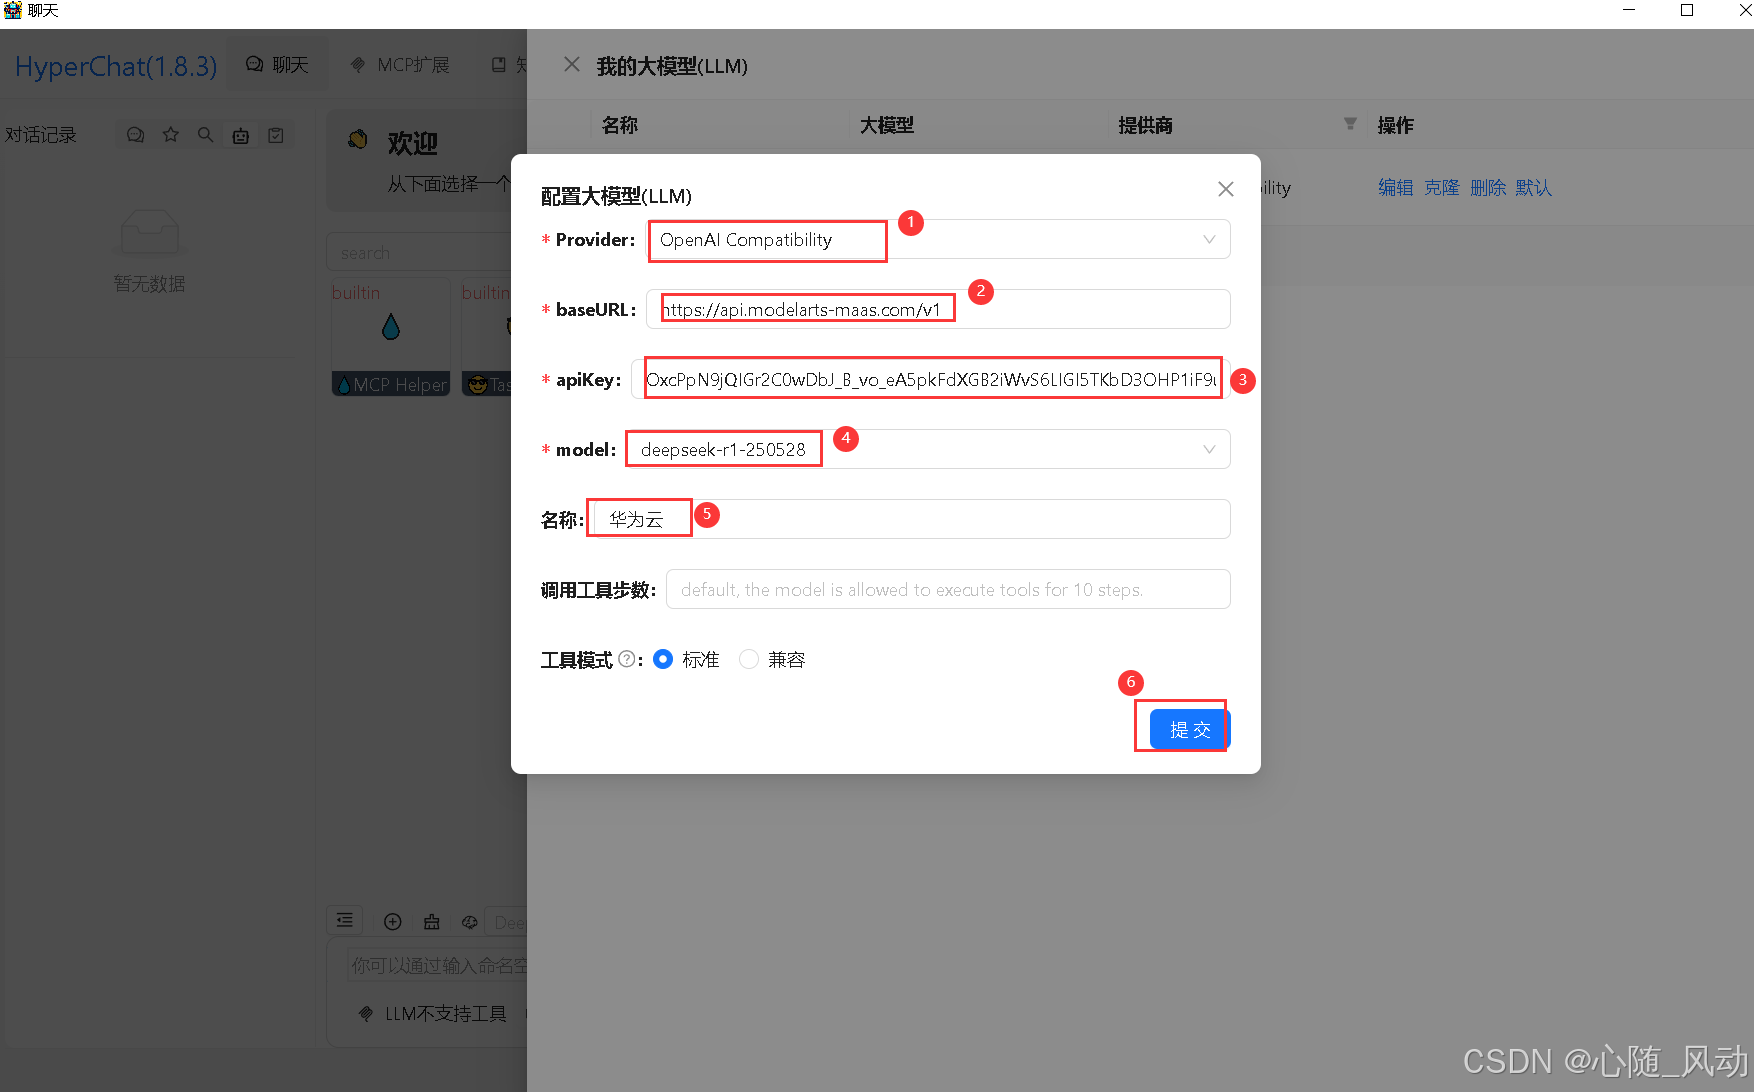Click the filter icon in 提供商 column

pyautogui.click(x=1350, y=124)
